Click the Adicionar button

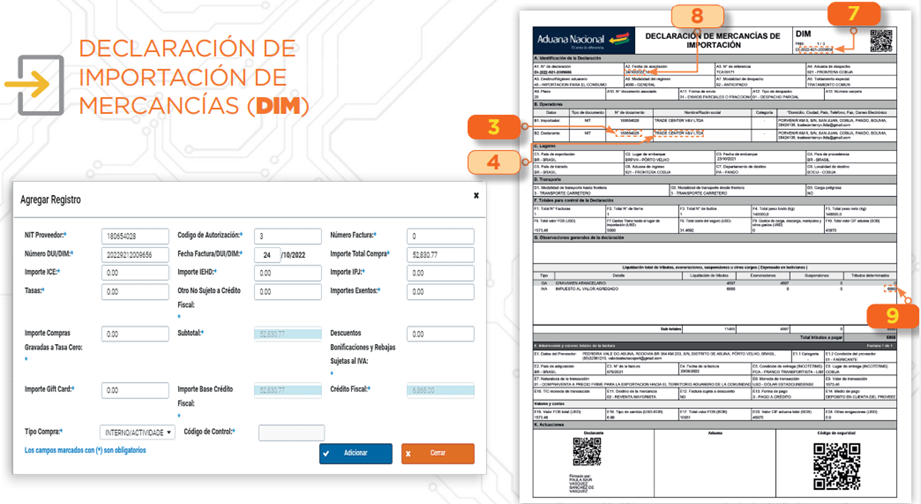click(355, 453)
